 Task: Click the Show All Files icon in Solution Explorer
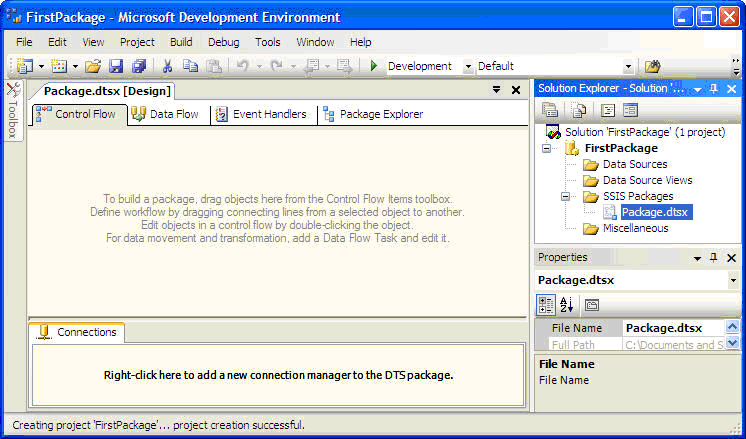(579, 110)
